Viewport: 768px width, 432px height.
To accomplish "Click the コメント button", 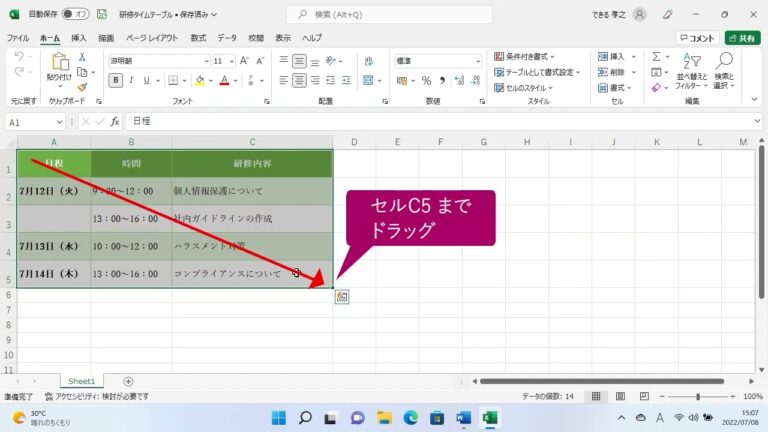I will click(x=697, y=38).
